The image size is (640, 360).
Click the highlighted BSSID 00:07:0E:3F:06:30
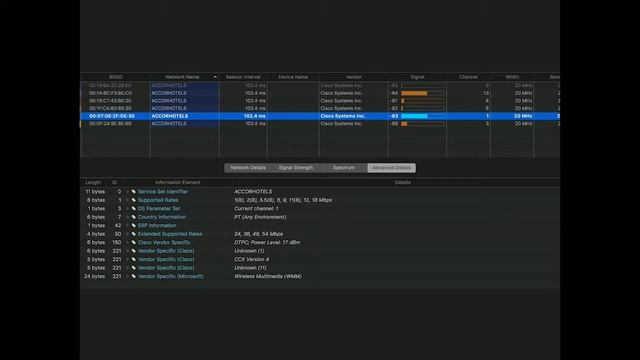[112, 116]
